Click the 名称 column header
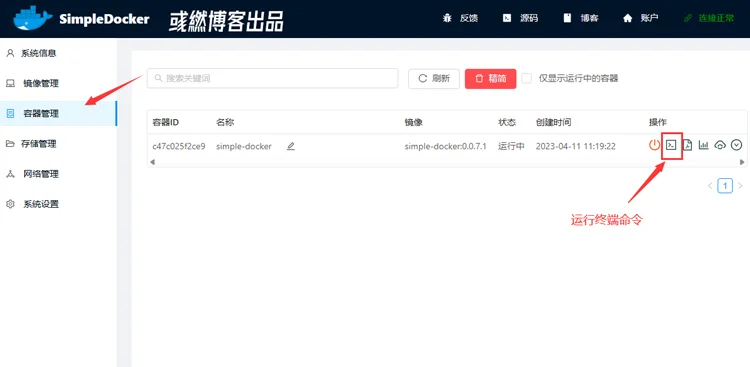This screenshot has width=750, height=367. coord(225,122)
